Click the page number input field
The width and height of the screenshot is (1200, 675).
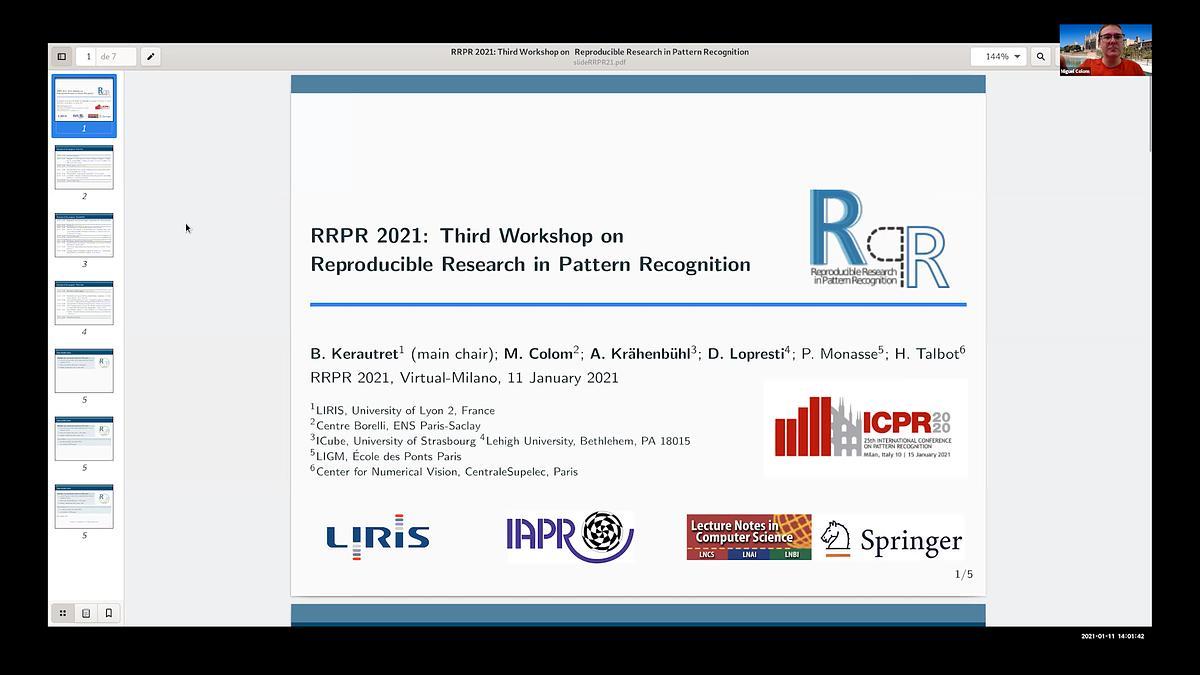click(x=88, y=57)
